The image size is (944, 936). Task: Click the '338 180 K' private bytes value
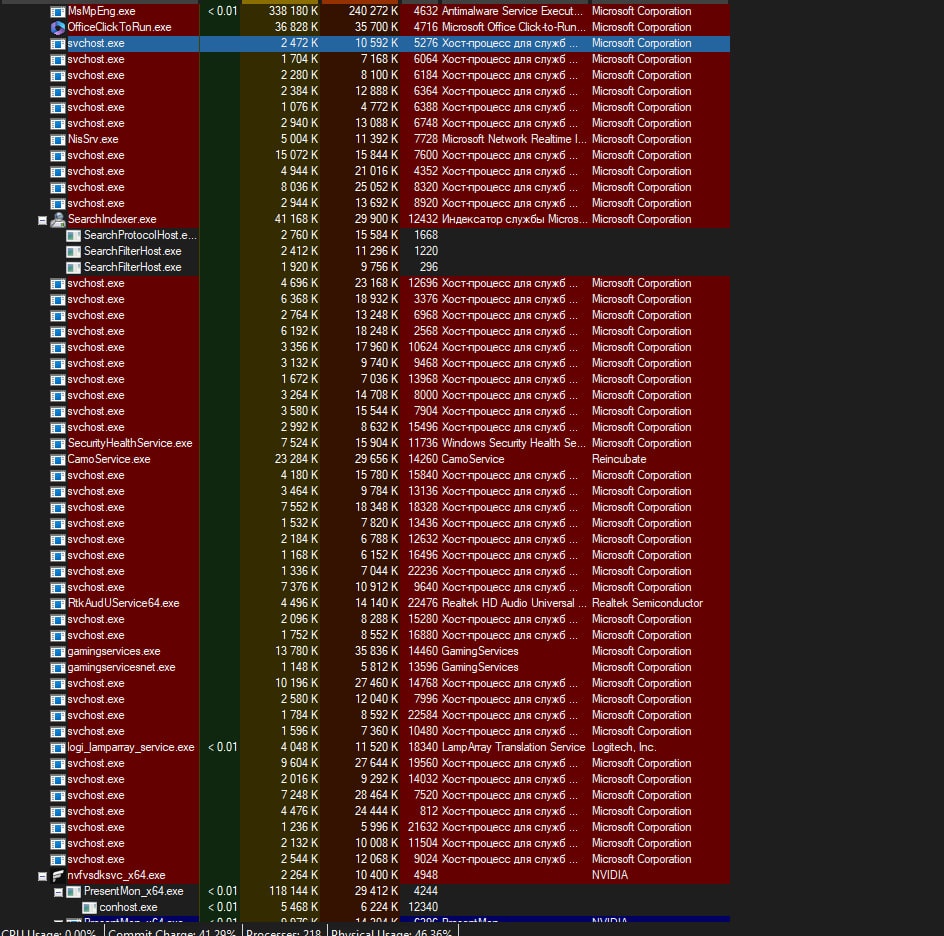click(293, 11)
